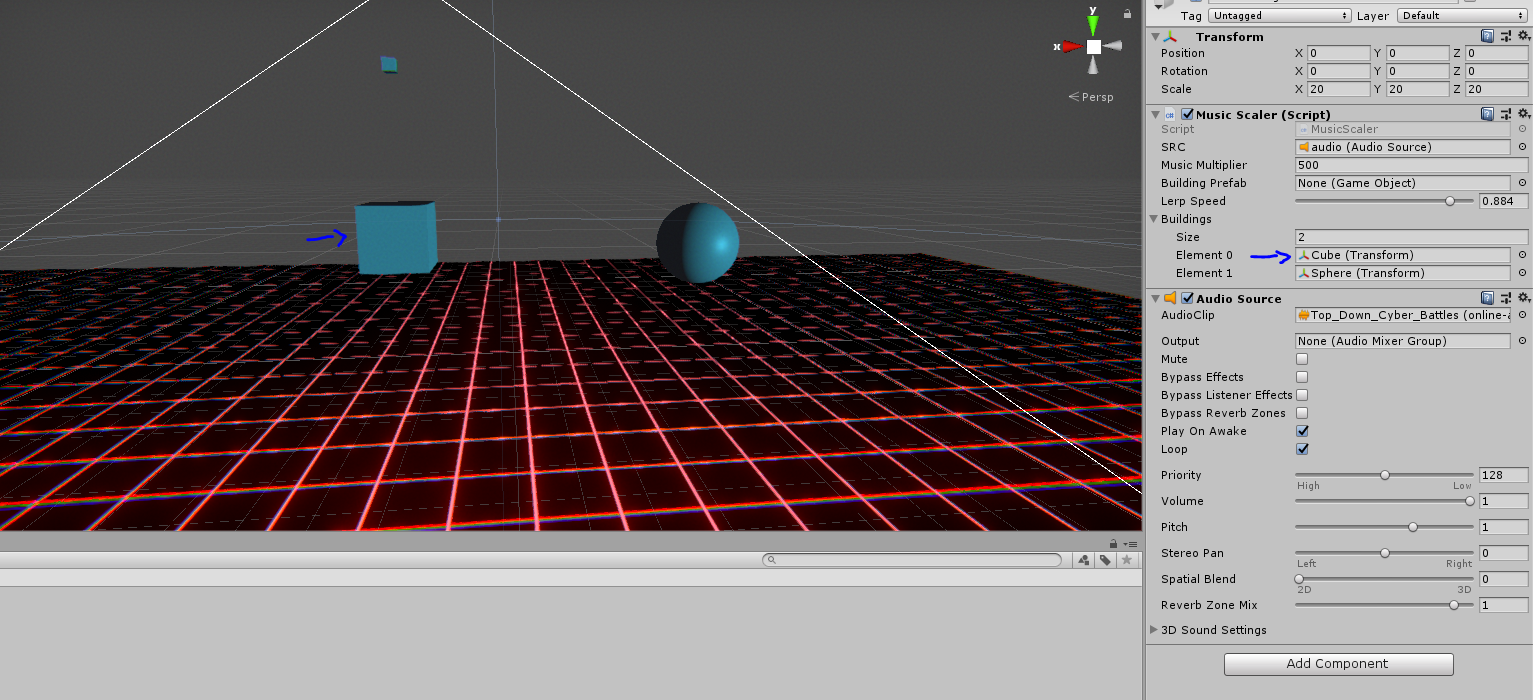
Task: Search by Label tag icon in Project panel
Action: (x=1105, y=560)
